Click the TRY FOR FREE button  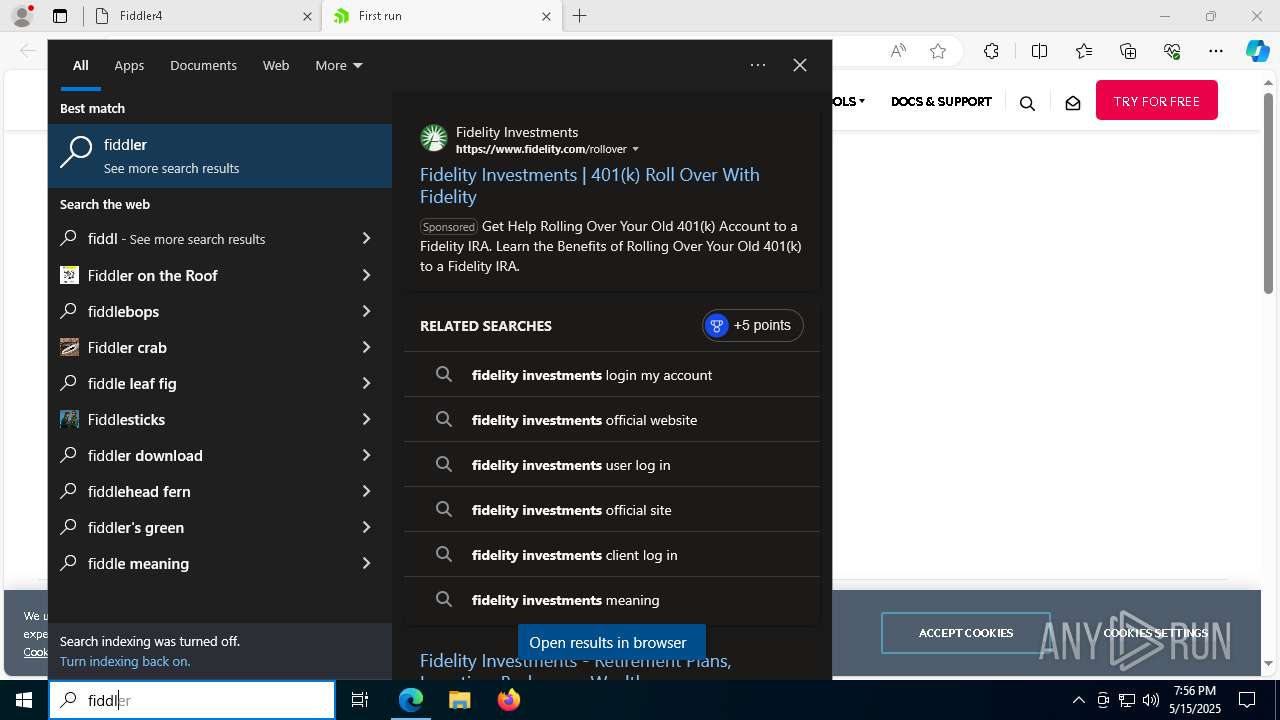tap(1157, 100)
